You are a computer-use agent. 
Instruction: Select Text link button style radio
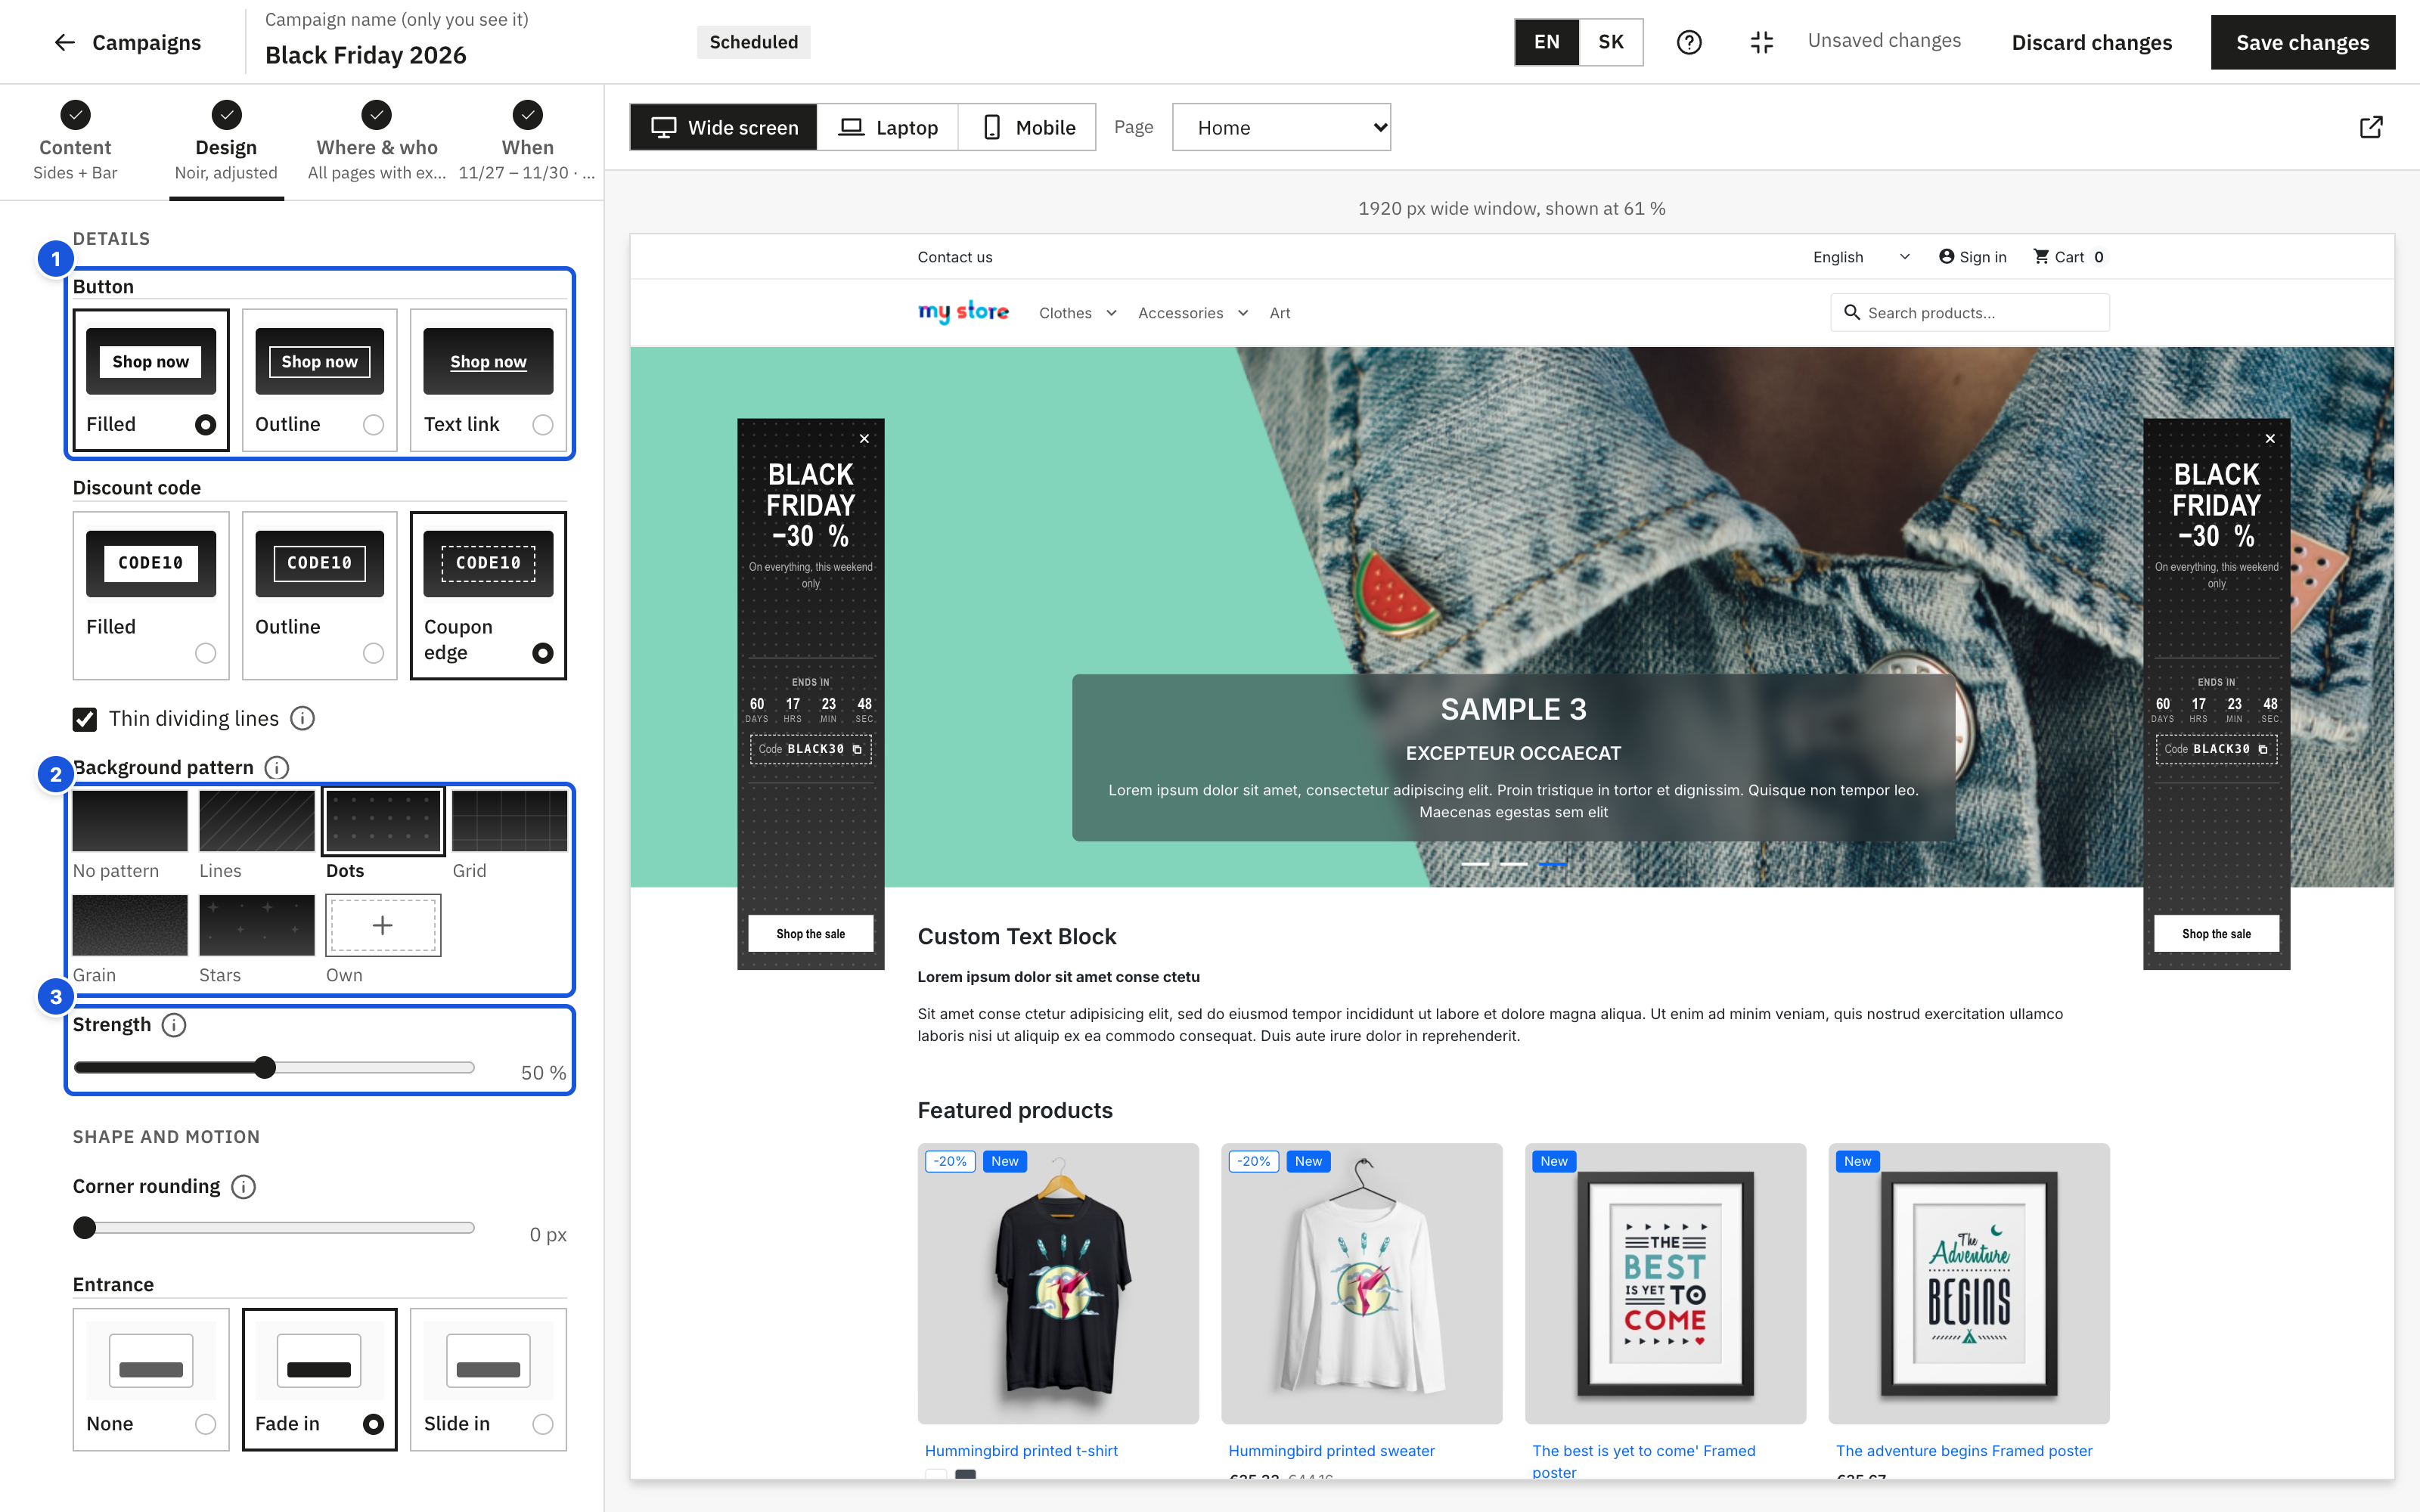(543, 425)
